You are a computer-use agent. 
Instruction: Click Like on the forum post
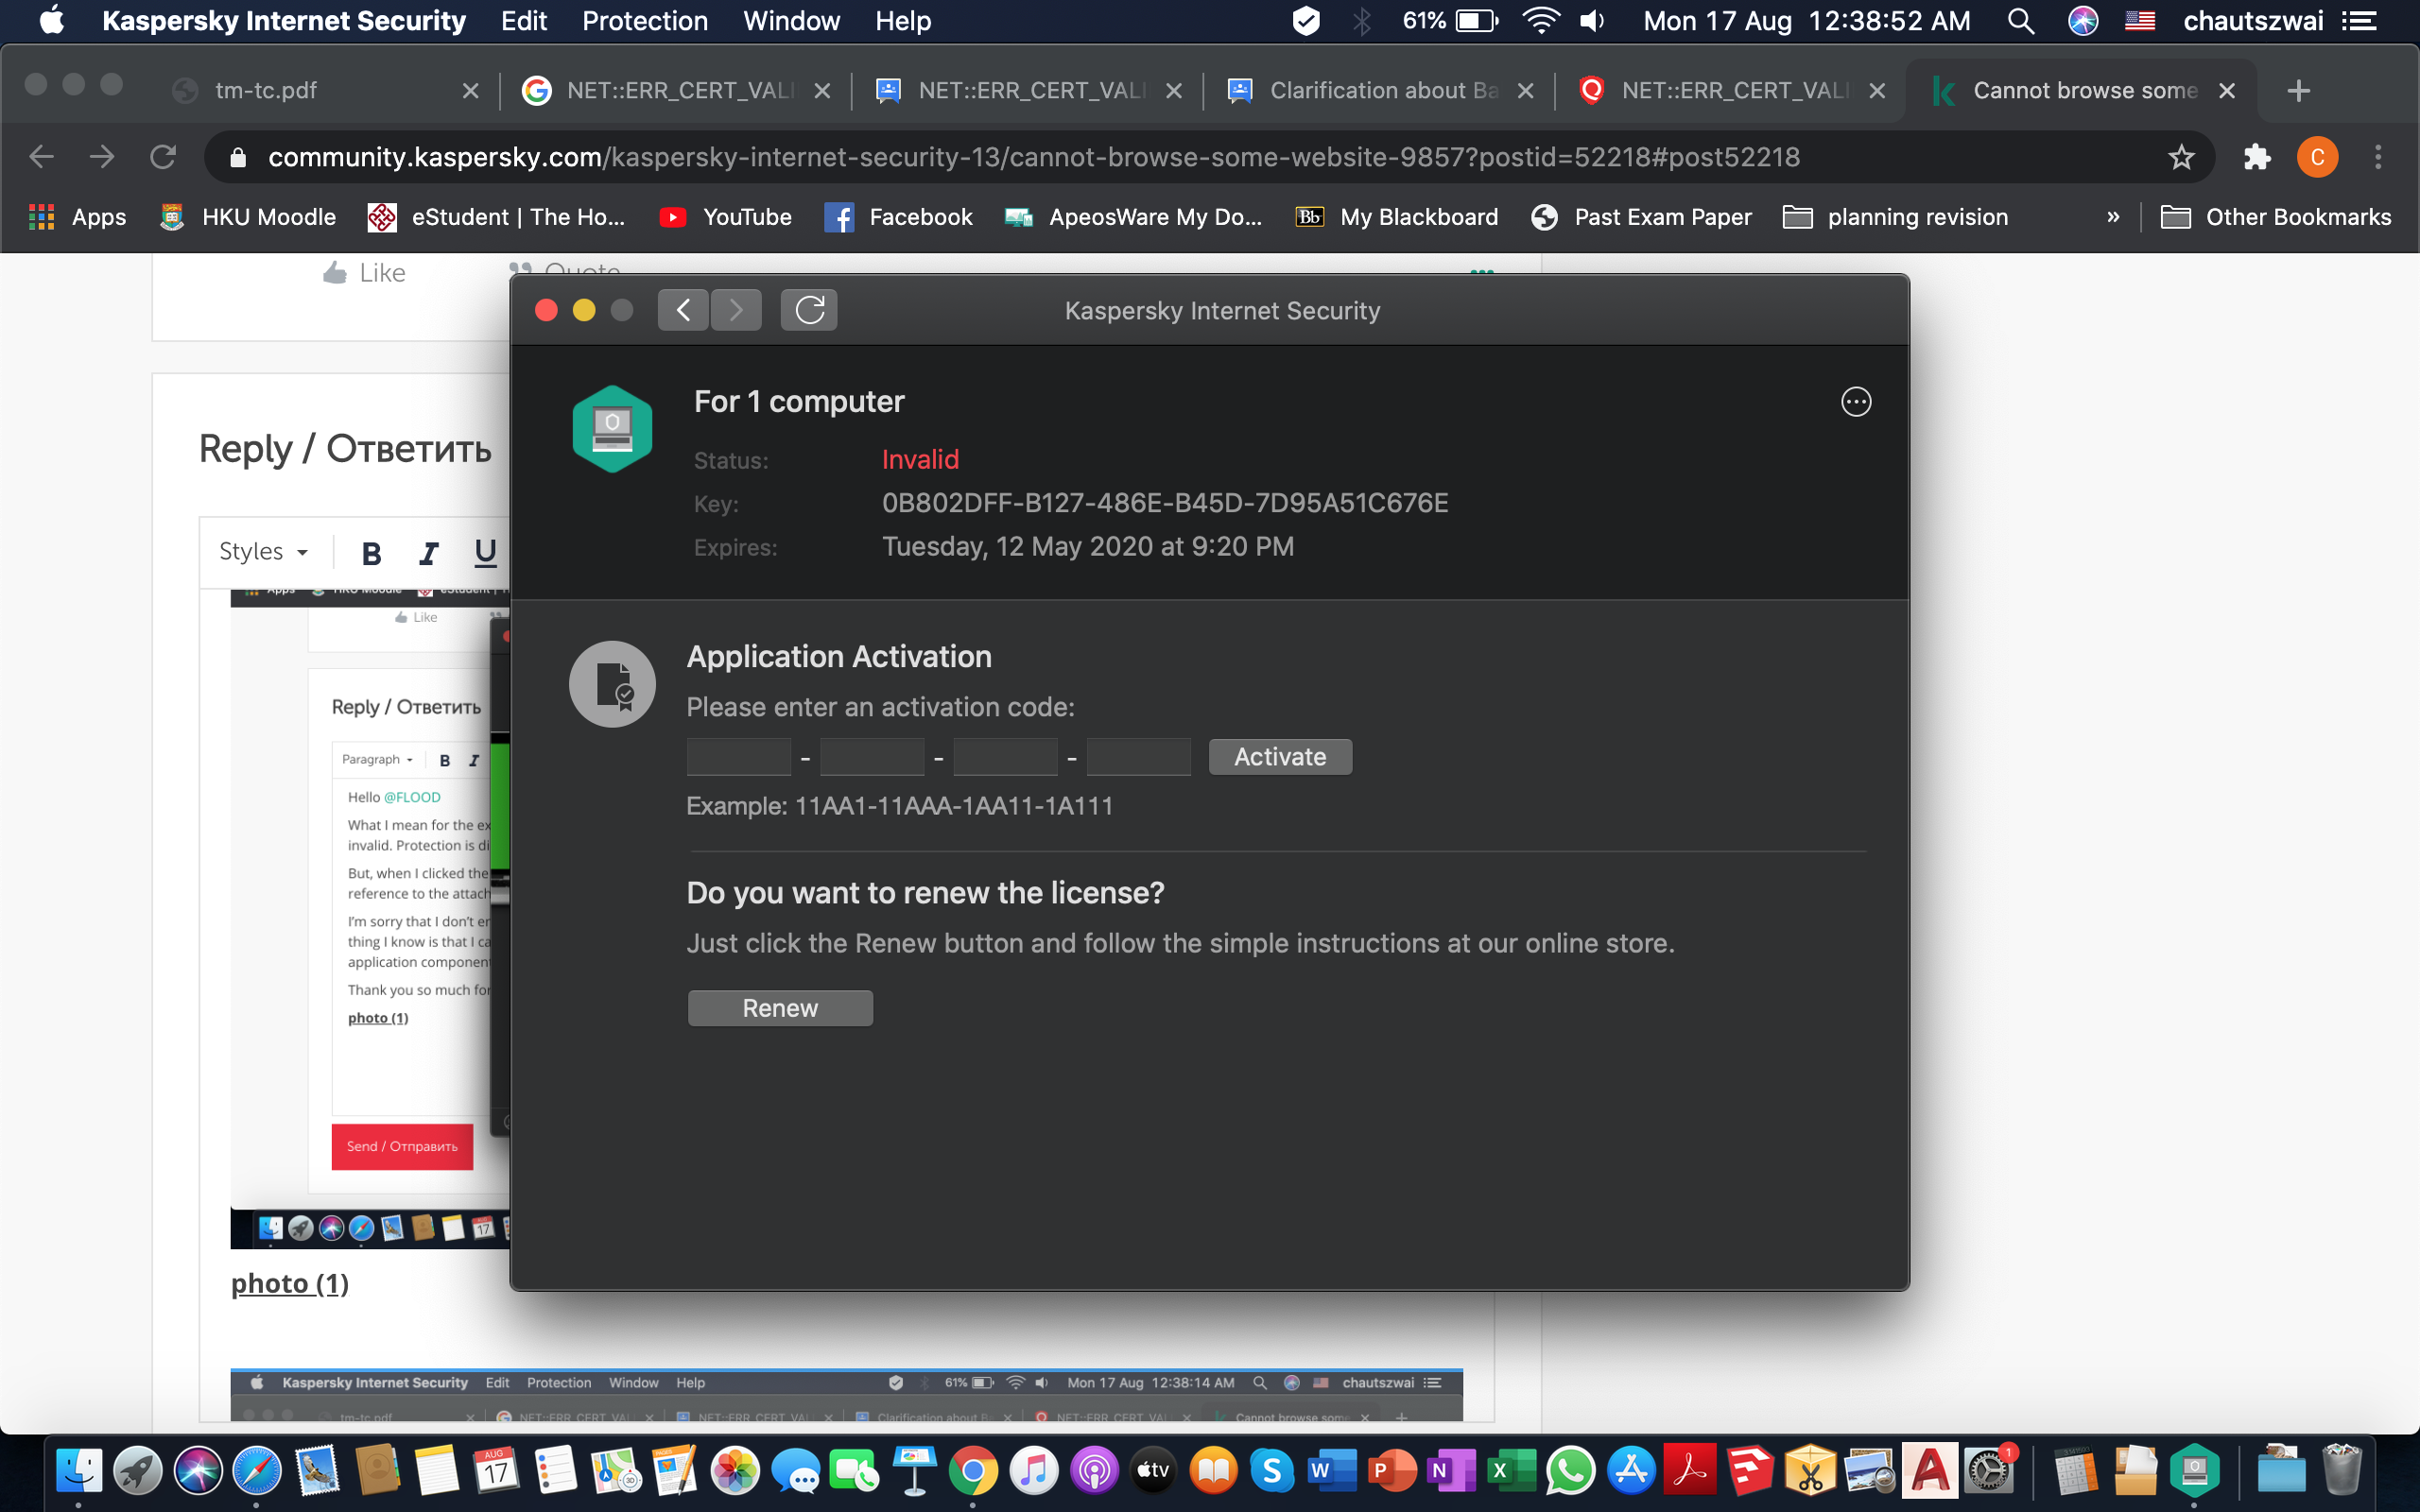[364, 273]
